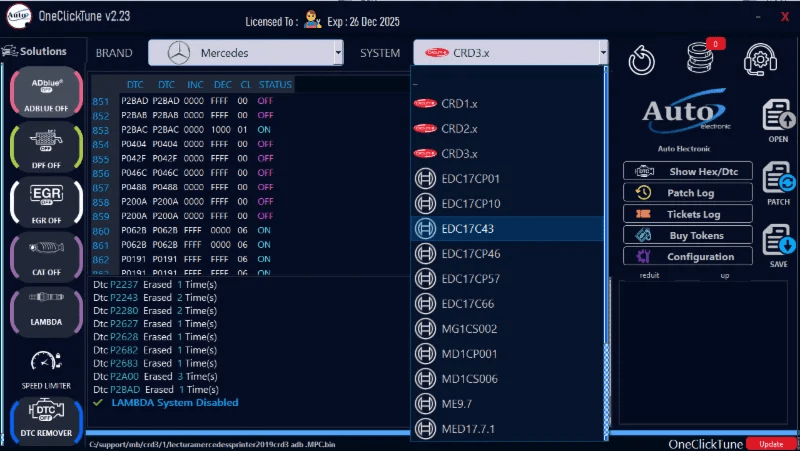Viewport: 800px width, 451px height.
Task: Click the INC column header
Action: pos(195,84)
